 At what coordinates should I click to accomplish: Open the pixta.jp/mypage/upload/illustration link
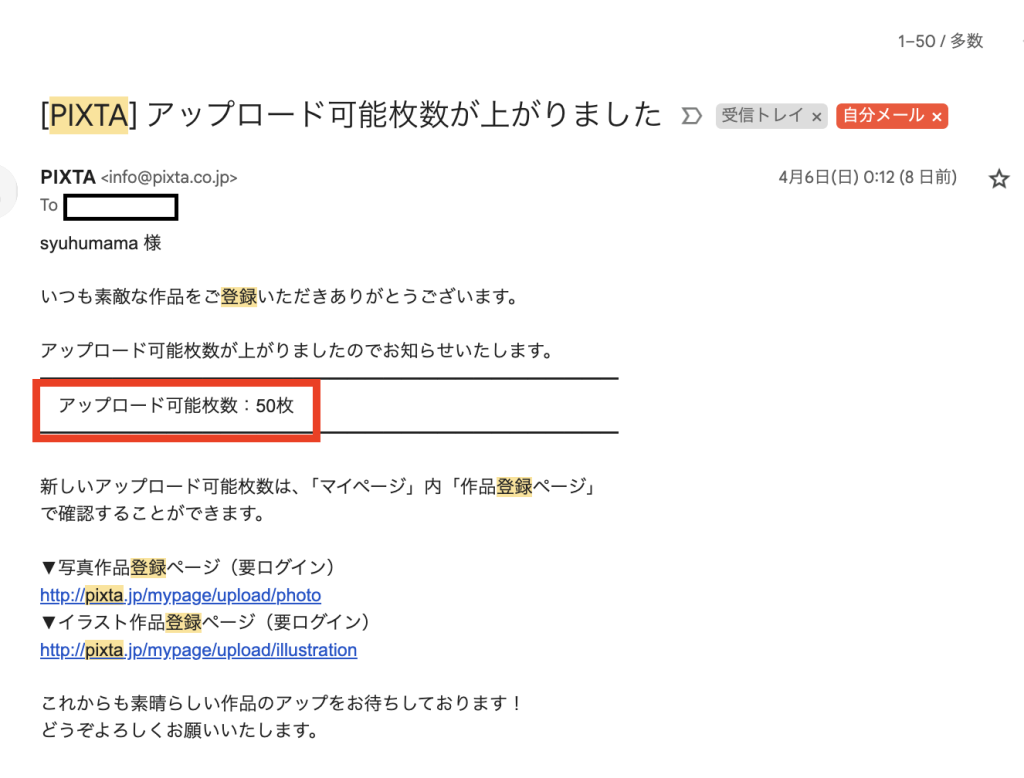pos(198,650)
